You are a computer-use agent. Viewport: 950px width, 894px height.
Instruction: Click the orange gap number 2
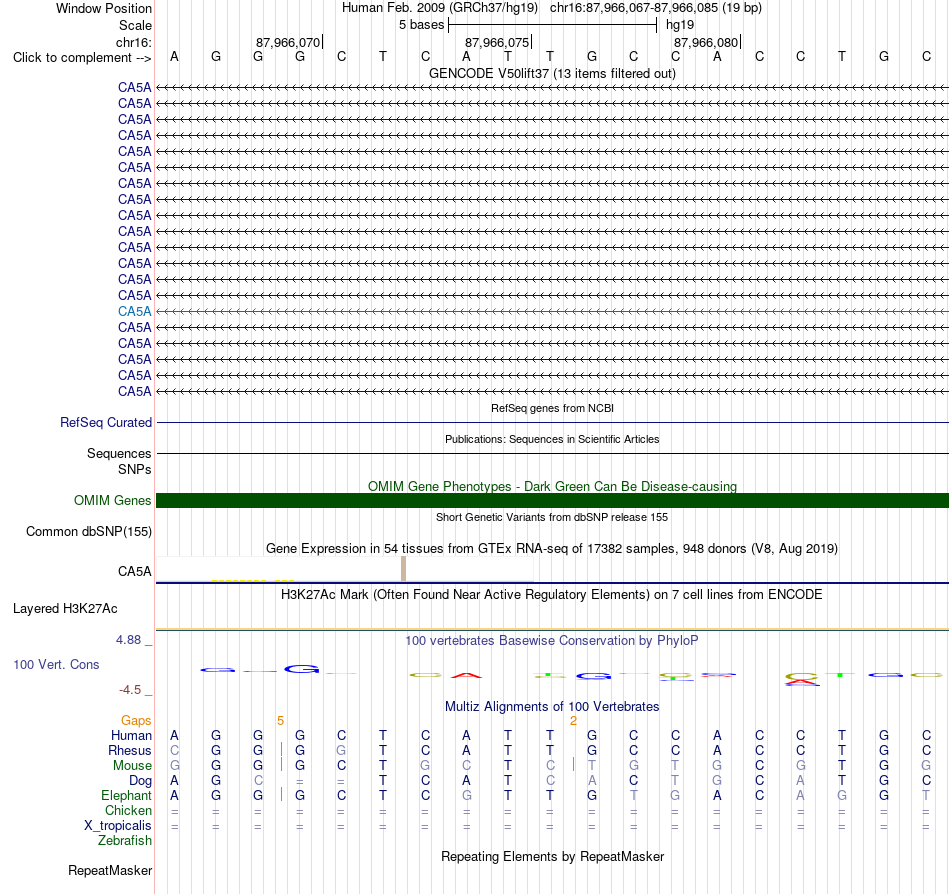pyautogui.click(x=573, y=721)
